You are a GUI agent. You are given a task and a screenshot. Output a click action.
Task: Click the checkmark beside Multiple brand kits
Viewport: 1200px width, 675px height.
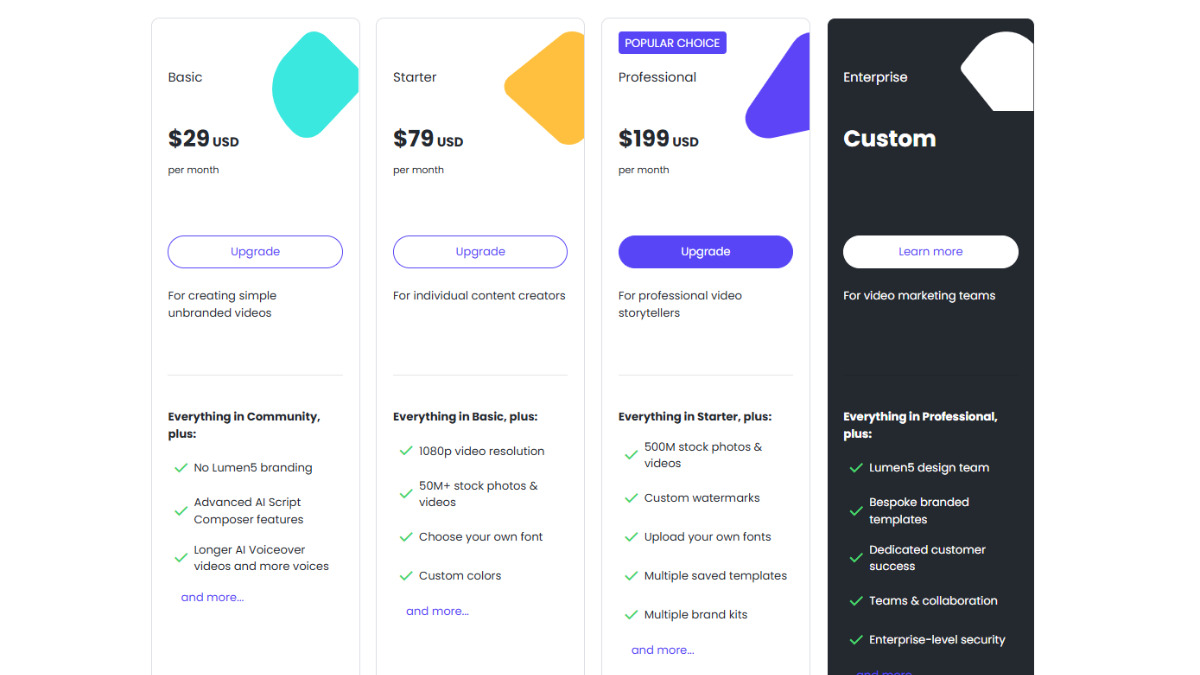(x=631, y=615)
